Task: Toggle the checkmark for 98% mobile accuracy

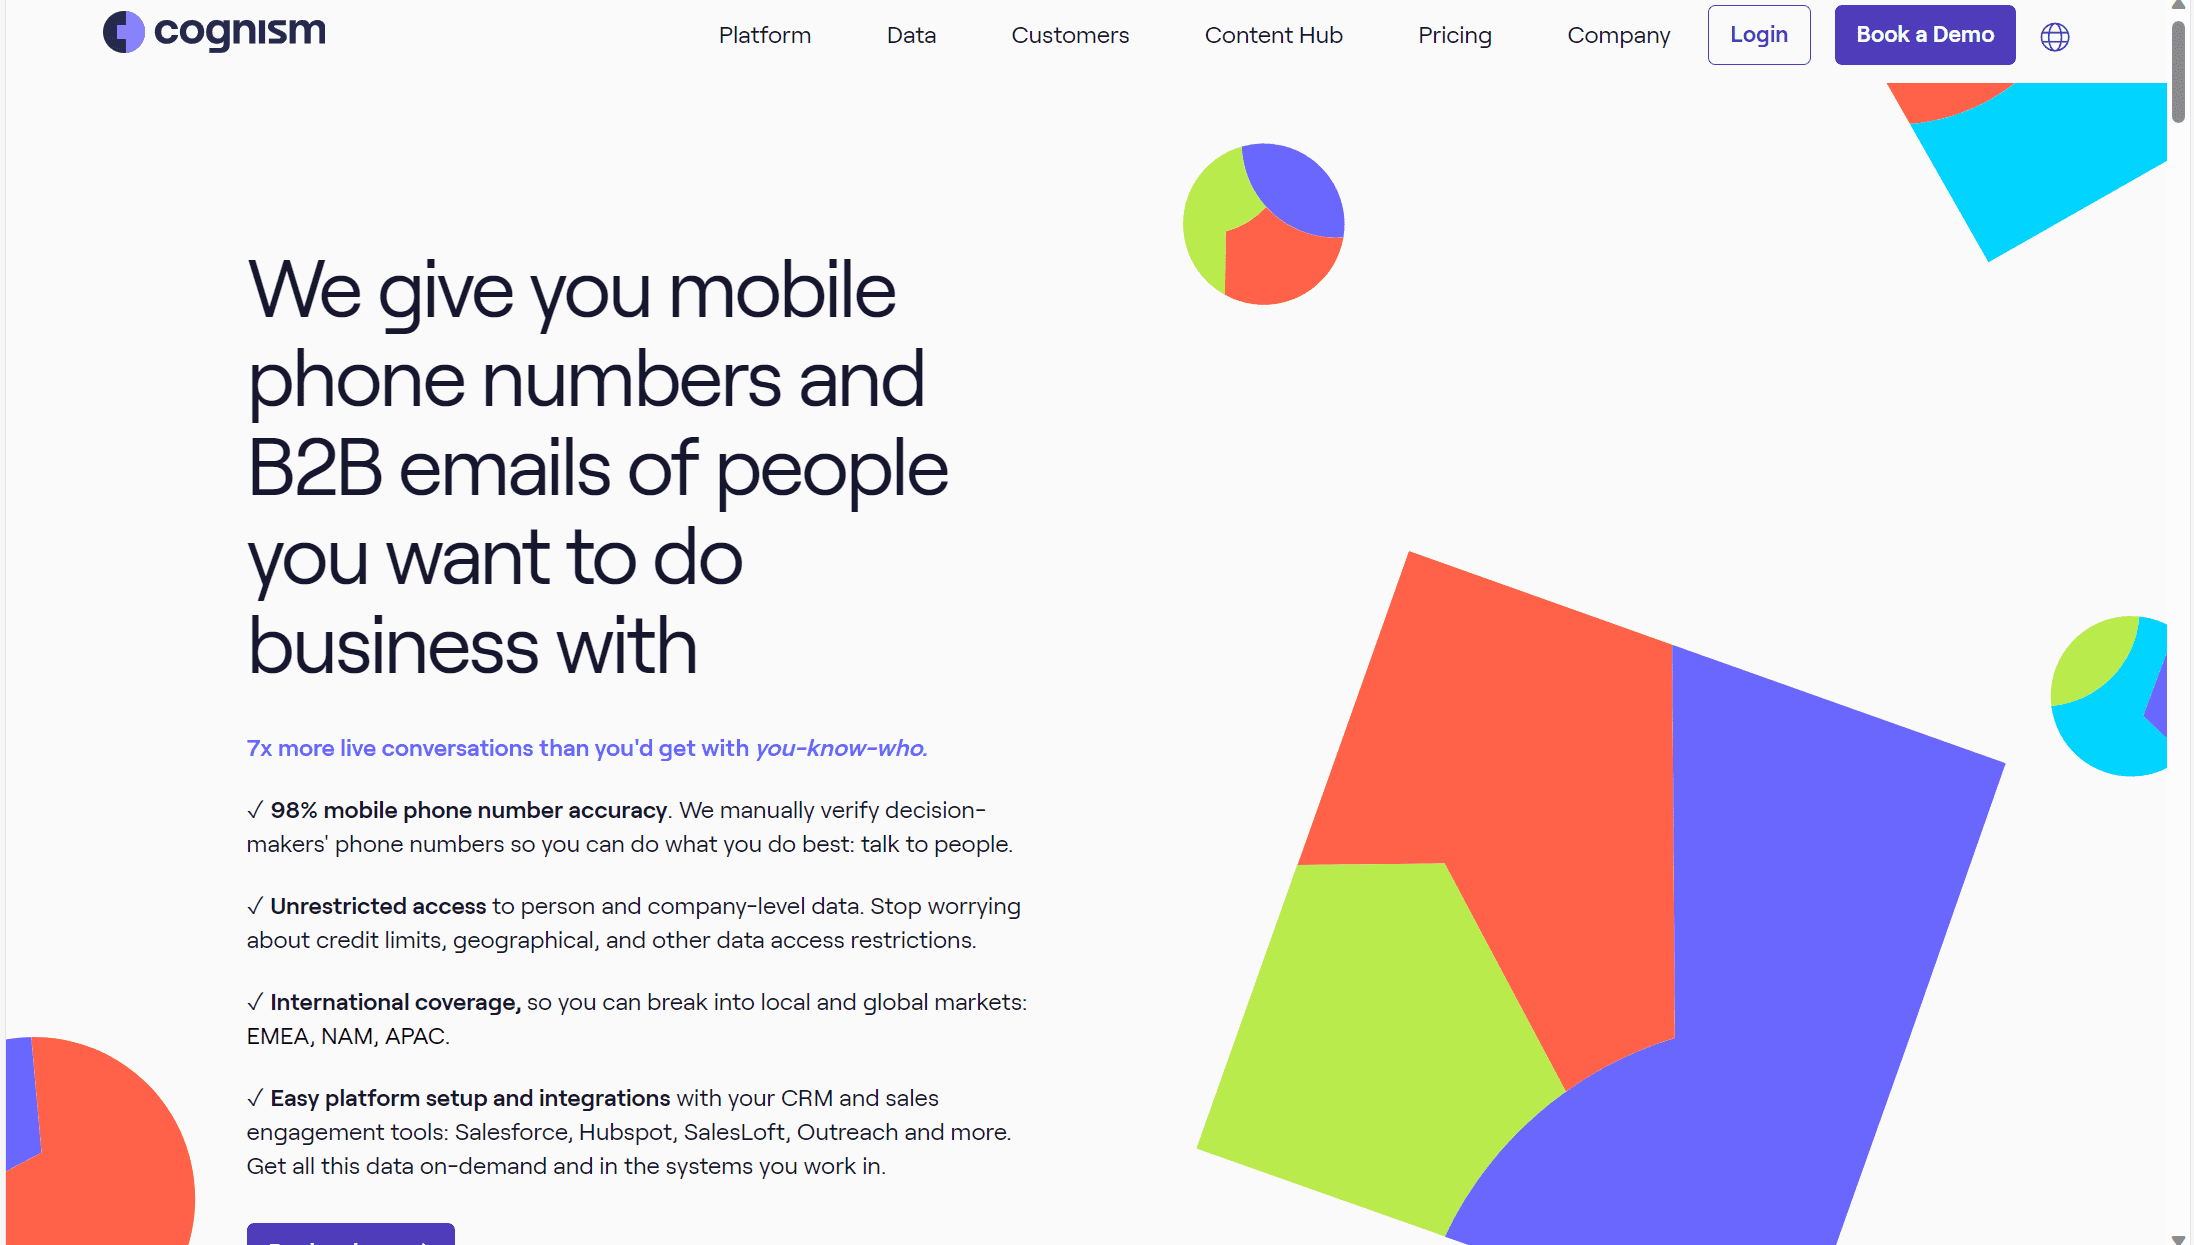Action: click(253, 811)
